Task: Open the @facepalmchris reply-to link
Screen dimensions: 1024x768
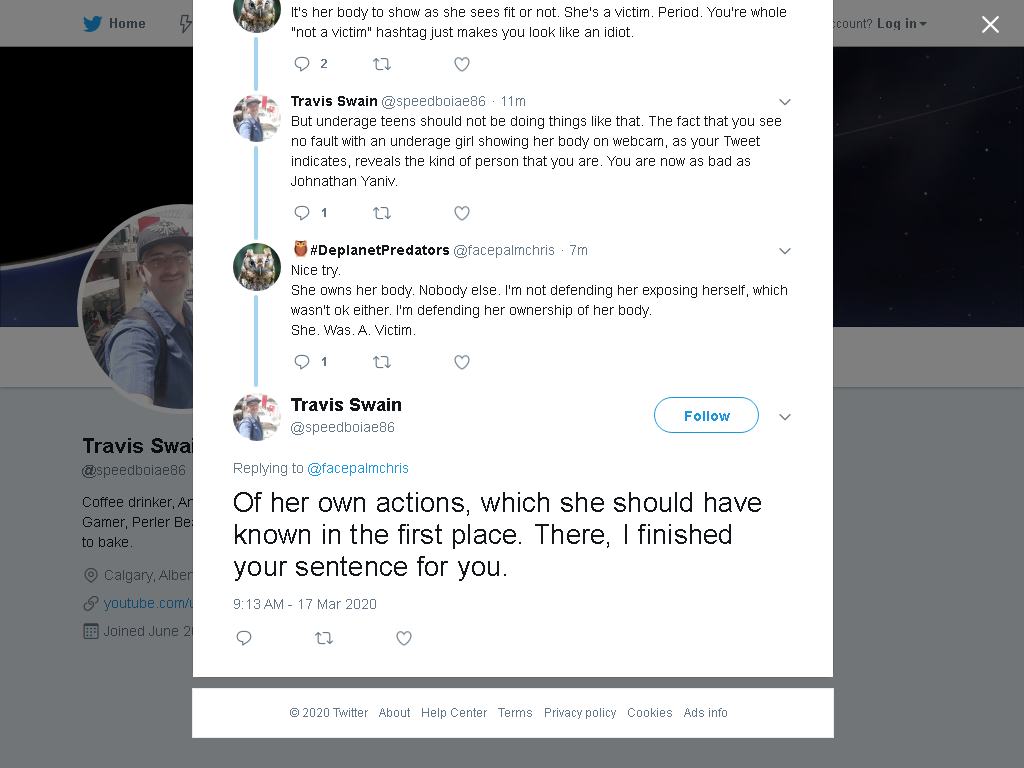Action: coord(358,468)
